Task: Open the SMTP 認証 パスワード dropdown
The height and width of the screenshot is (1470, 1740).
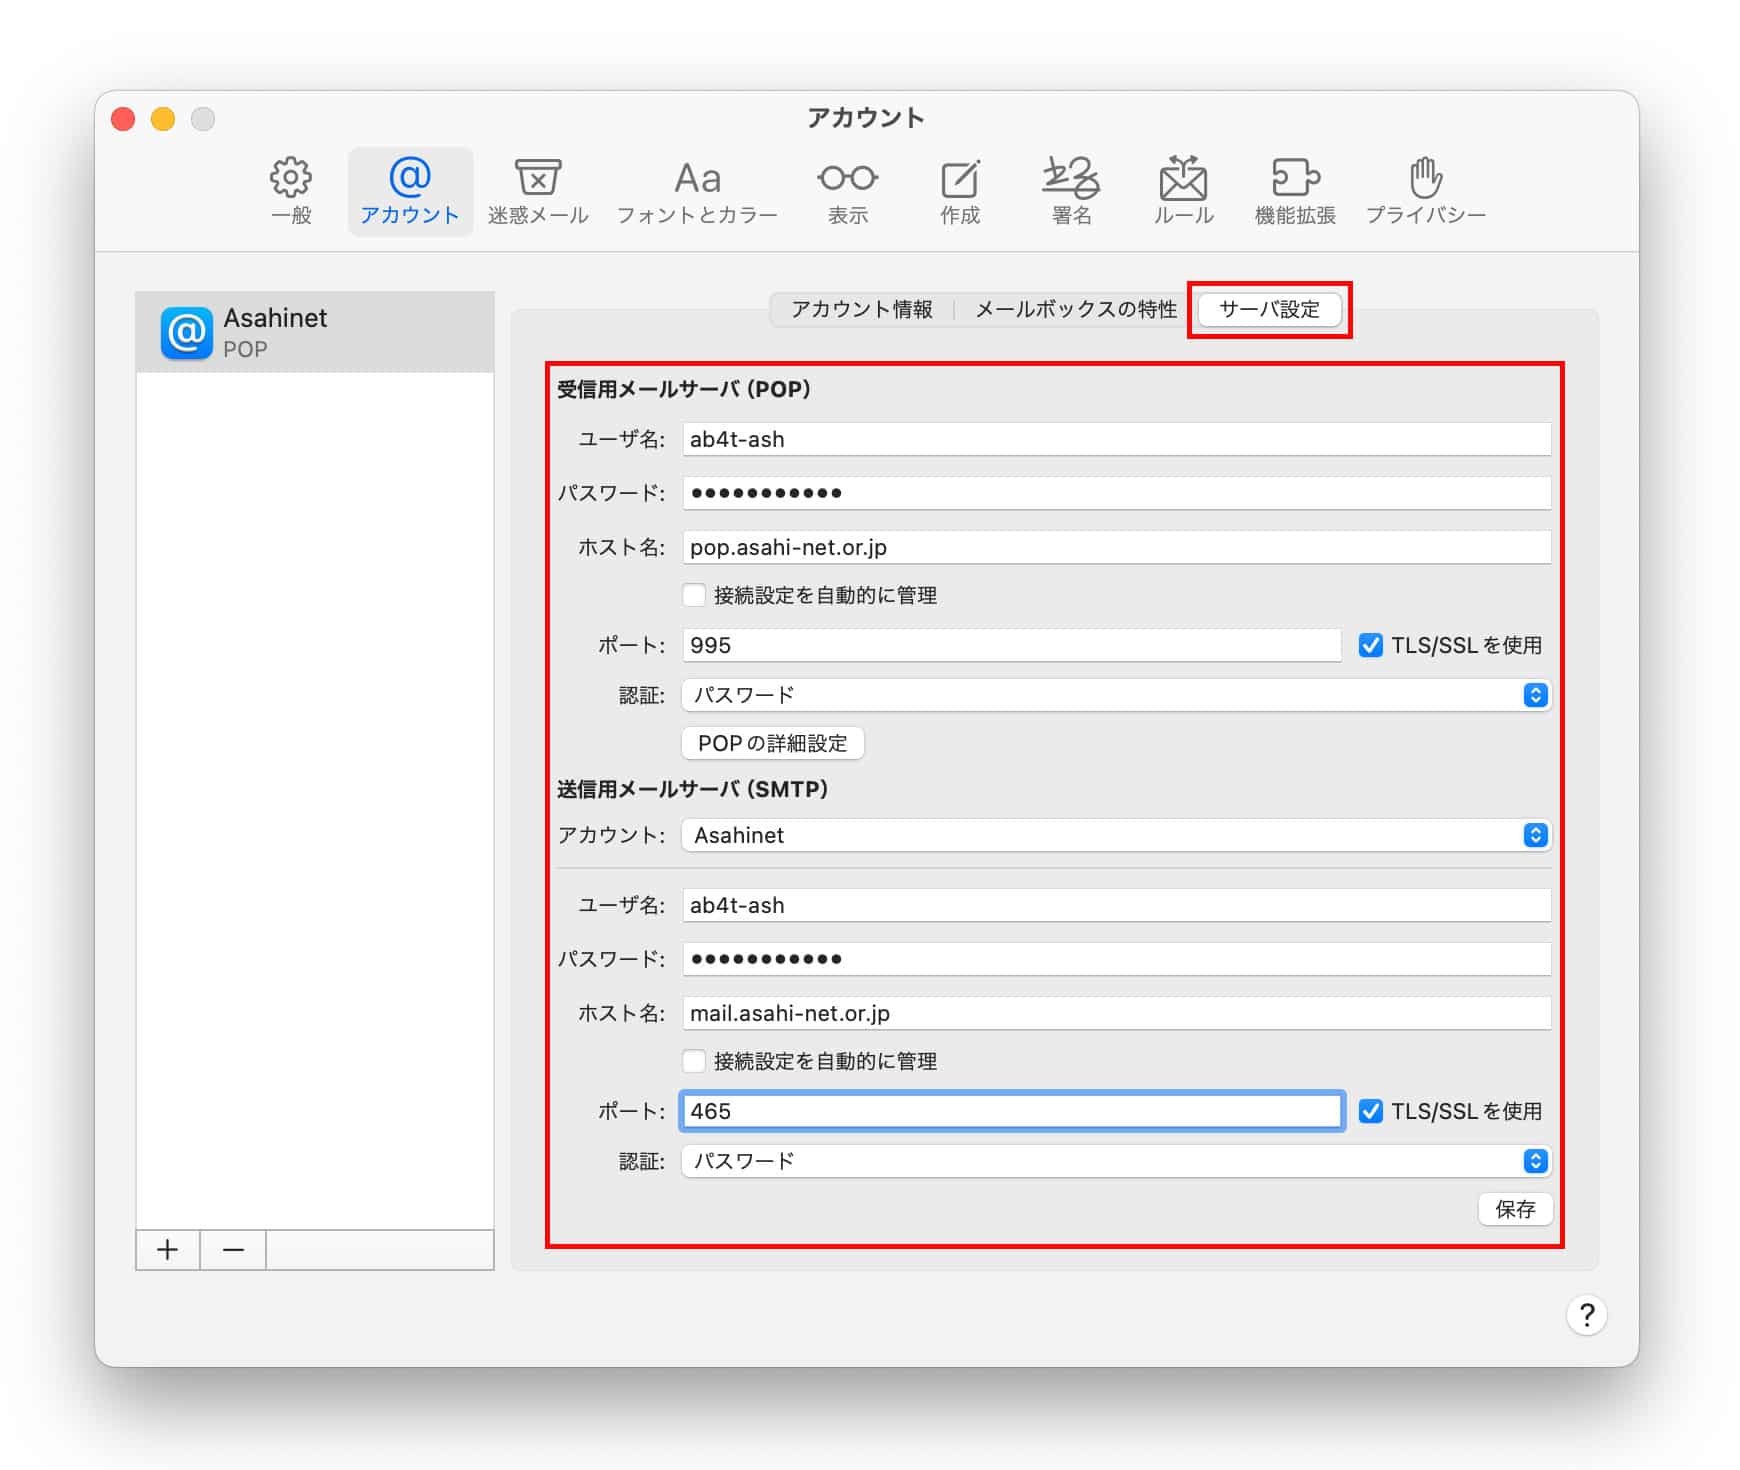Action: click(1116, 1161)
